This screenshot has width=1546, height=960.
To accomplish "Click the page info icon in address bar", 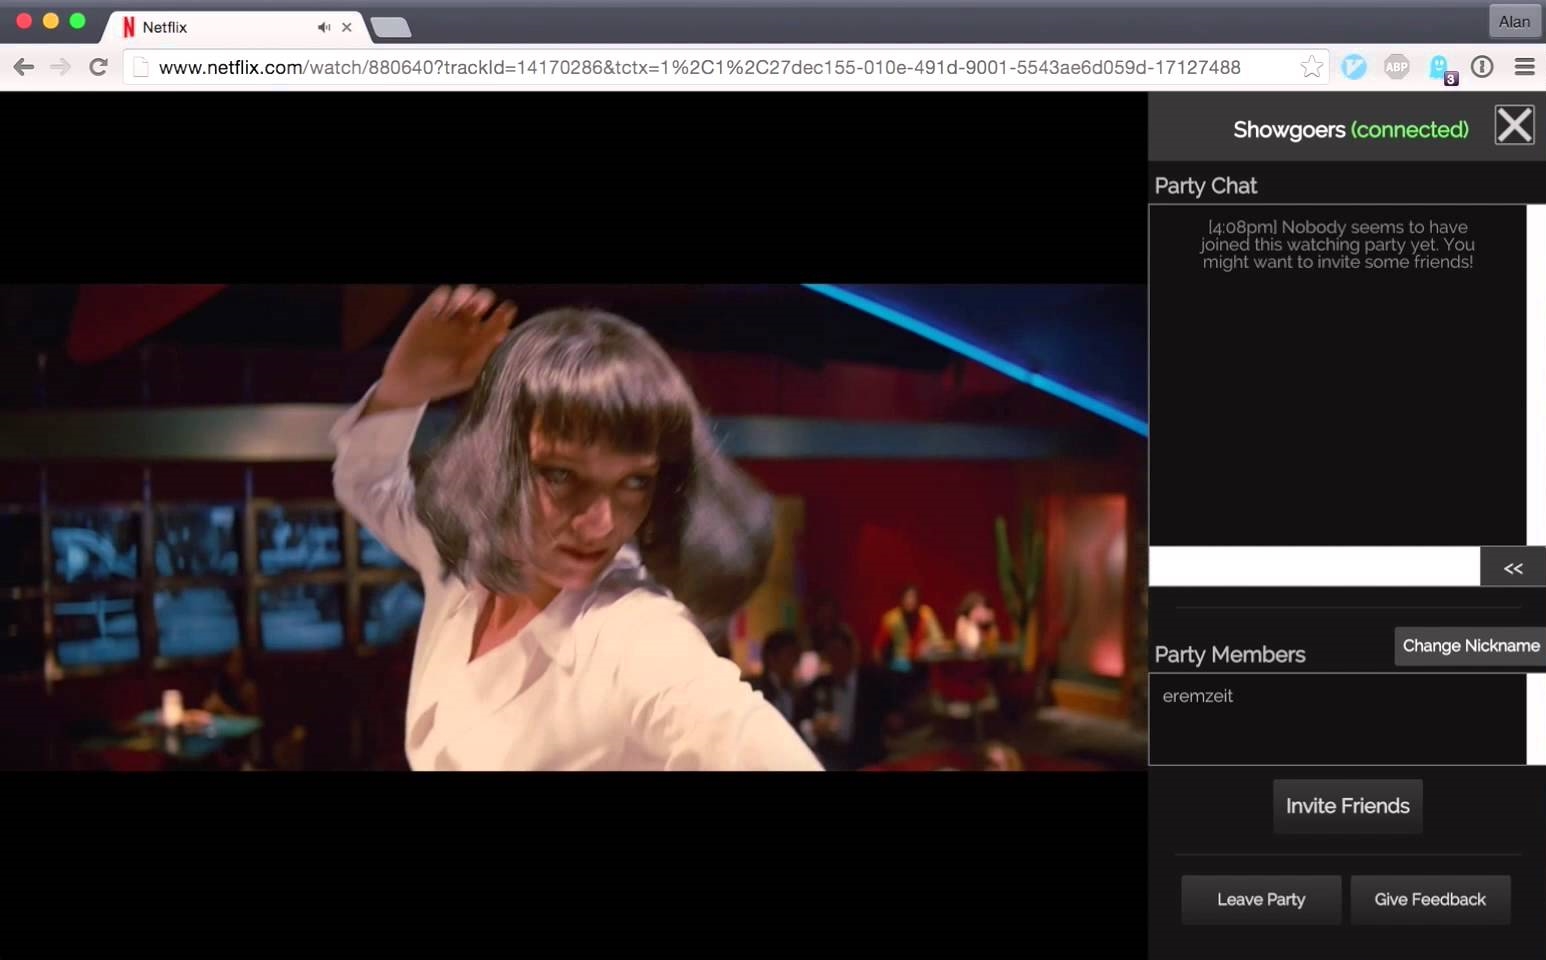I will 141,67.
